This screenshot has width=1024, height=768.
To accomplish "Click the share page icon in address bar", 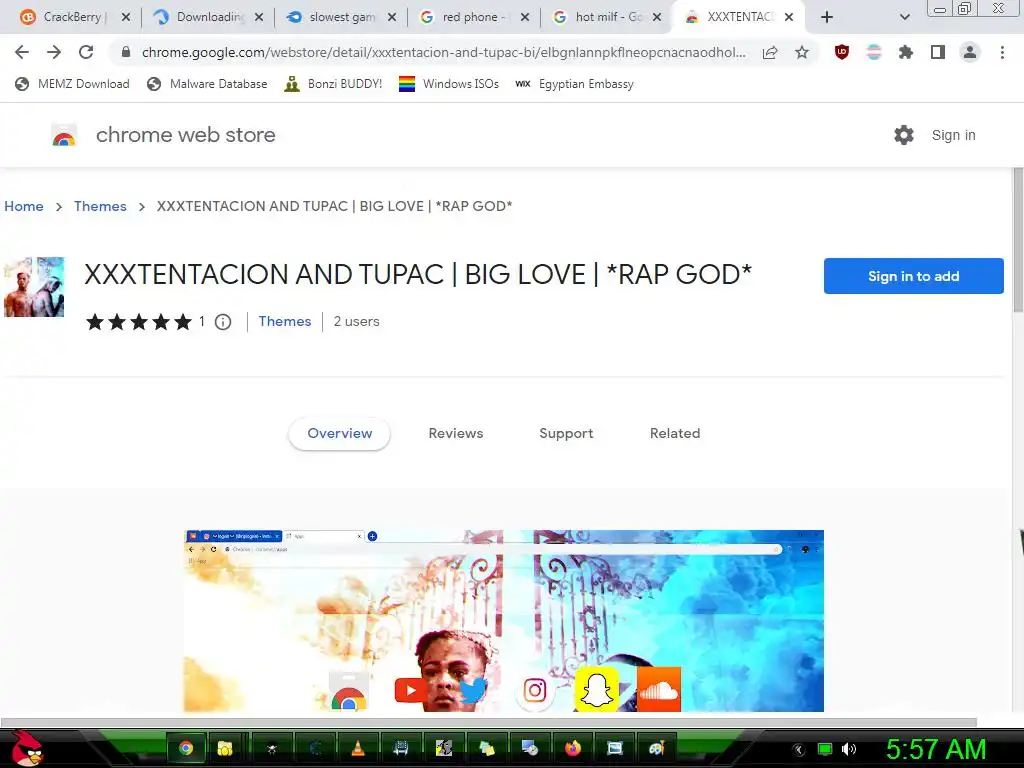I will (770, 52).
